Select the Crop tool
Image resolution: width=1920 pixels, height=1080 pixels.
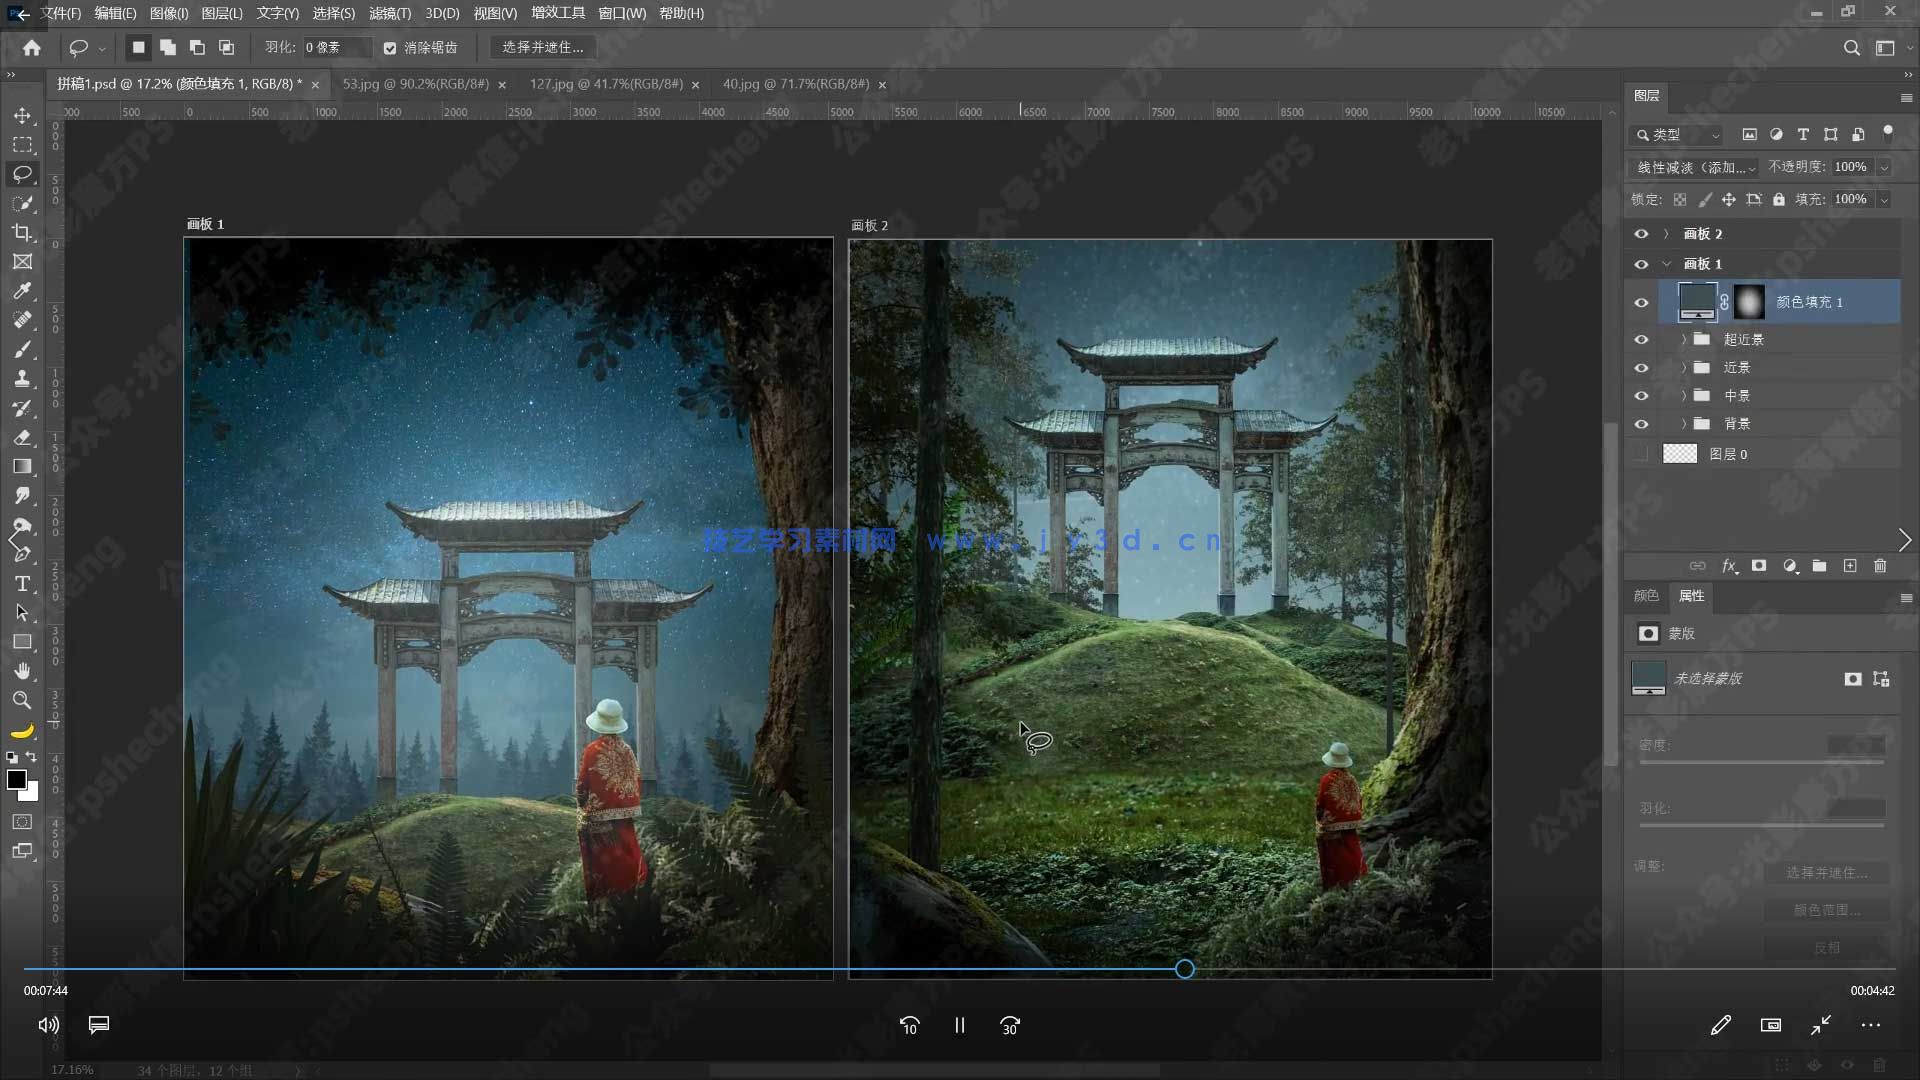tap(22, 233)
